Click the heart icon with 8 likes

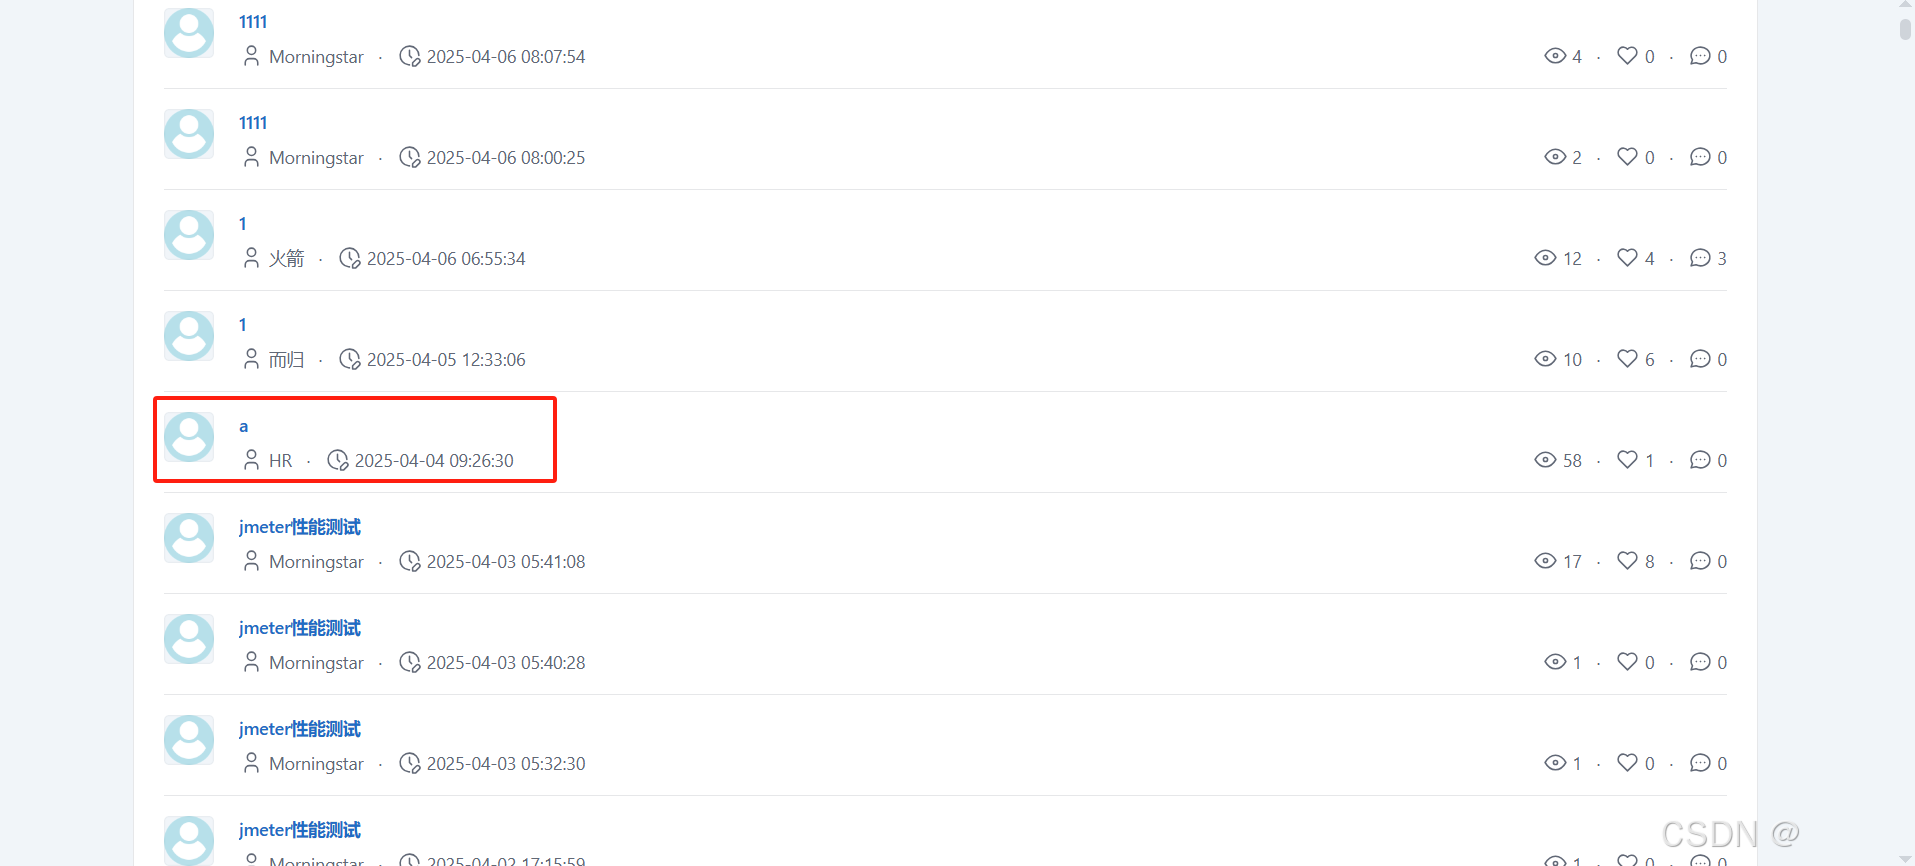pyautogui.click(x=1627, y=561)
